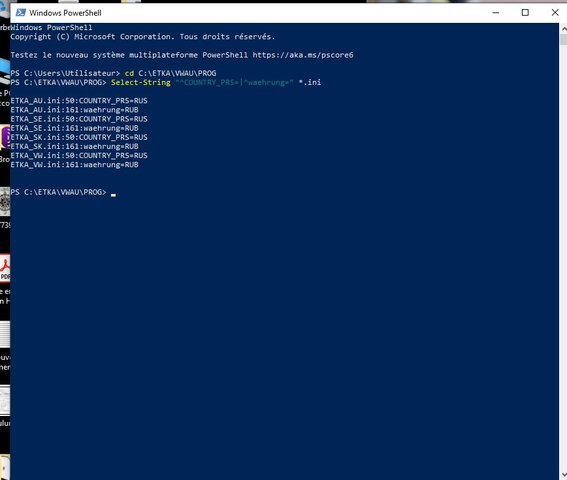This screenshot has width=567, height=480.
Task: Click the ETKA_SE.ini:161:waehrung=RUB output line
Action: pyautogui.click(x=74, y=128)
